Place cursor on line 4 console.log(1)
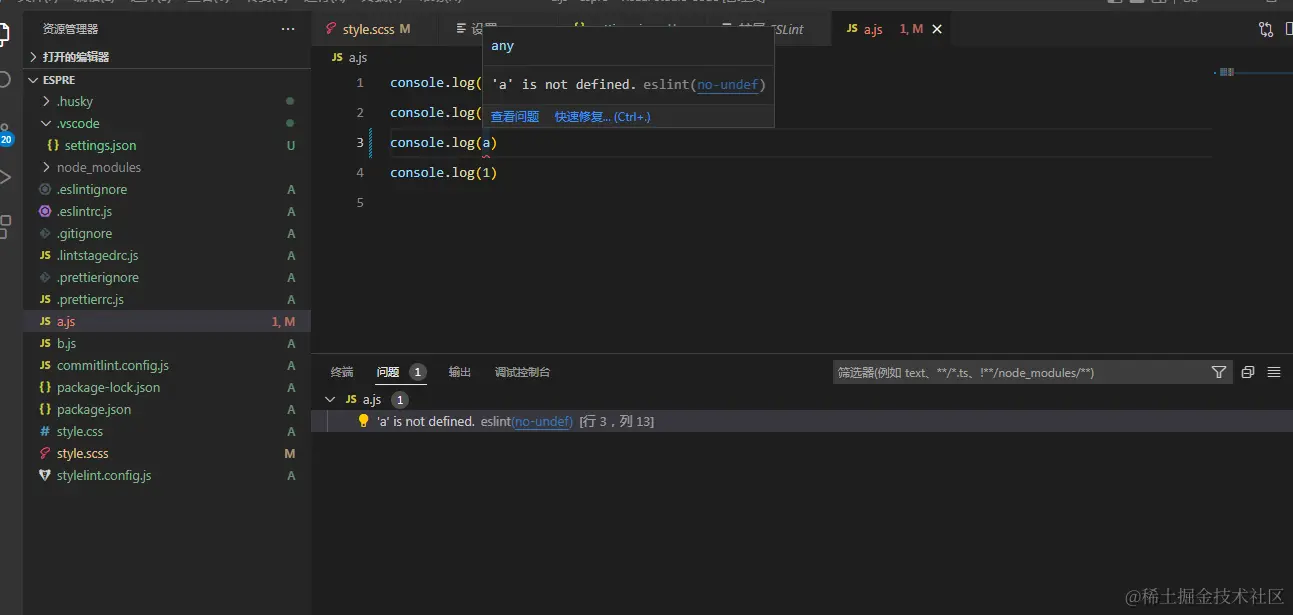This screenshot has width=1293, height=615. coord(443,173)
